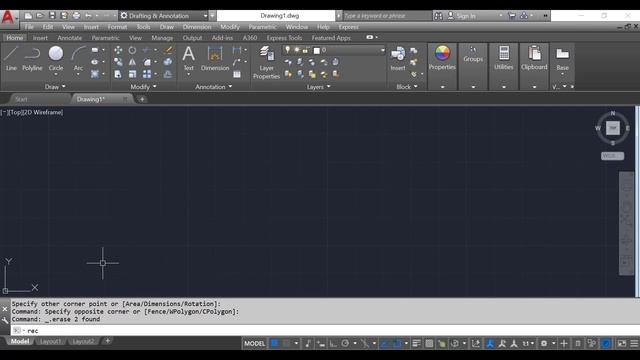Click the Insert block icon
This screenshot has width=640, height=360.
click(x=398, y=59)
